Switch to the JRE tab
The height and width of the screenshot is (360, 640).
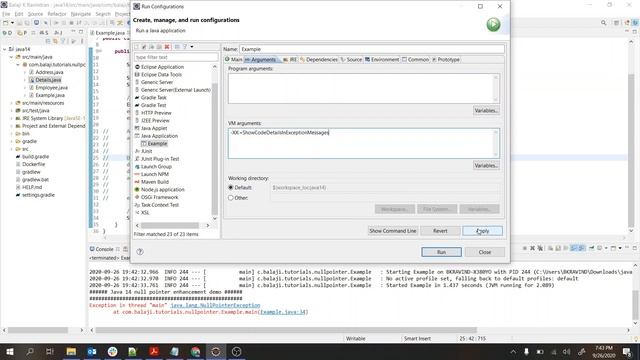290,60
